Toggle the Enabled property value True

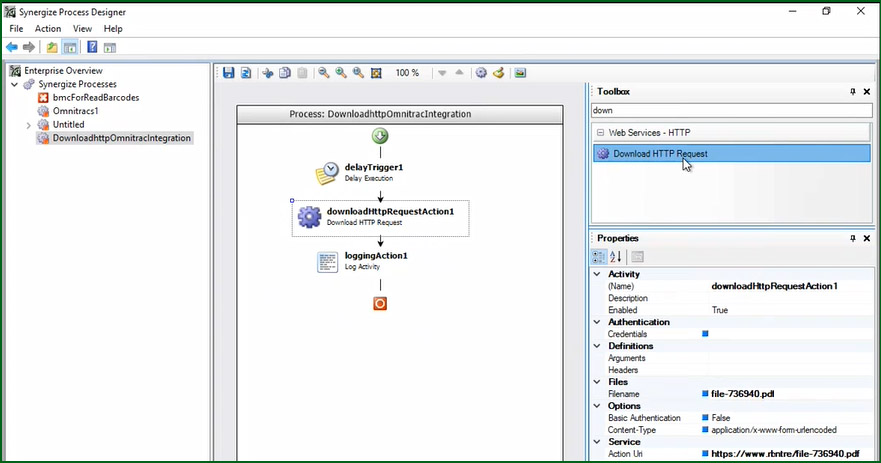[719, 310]
